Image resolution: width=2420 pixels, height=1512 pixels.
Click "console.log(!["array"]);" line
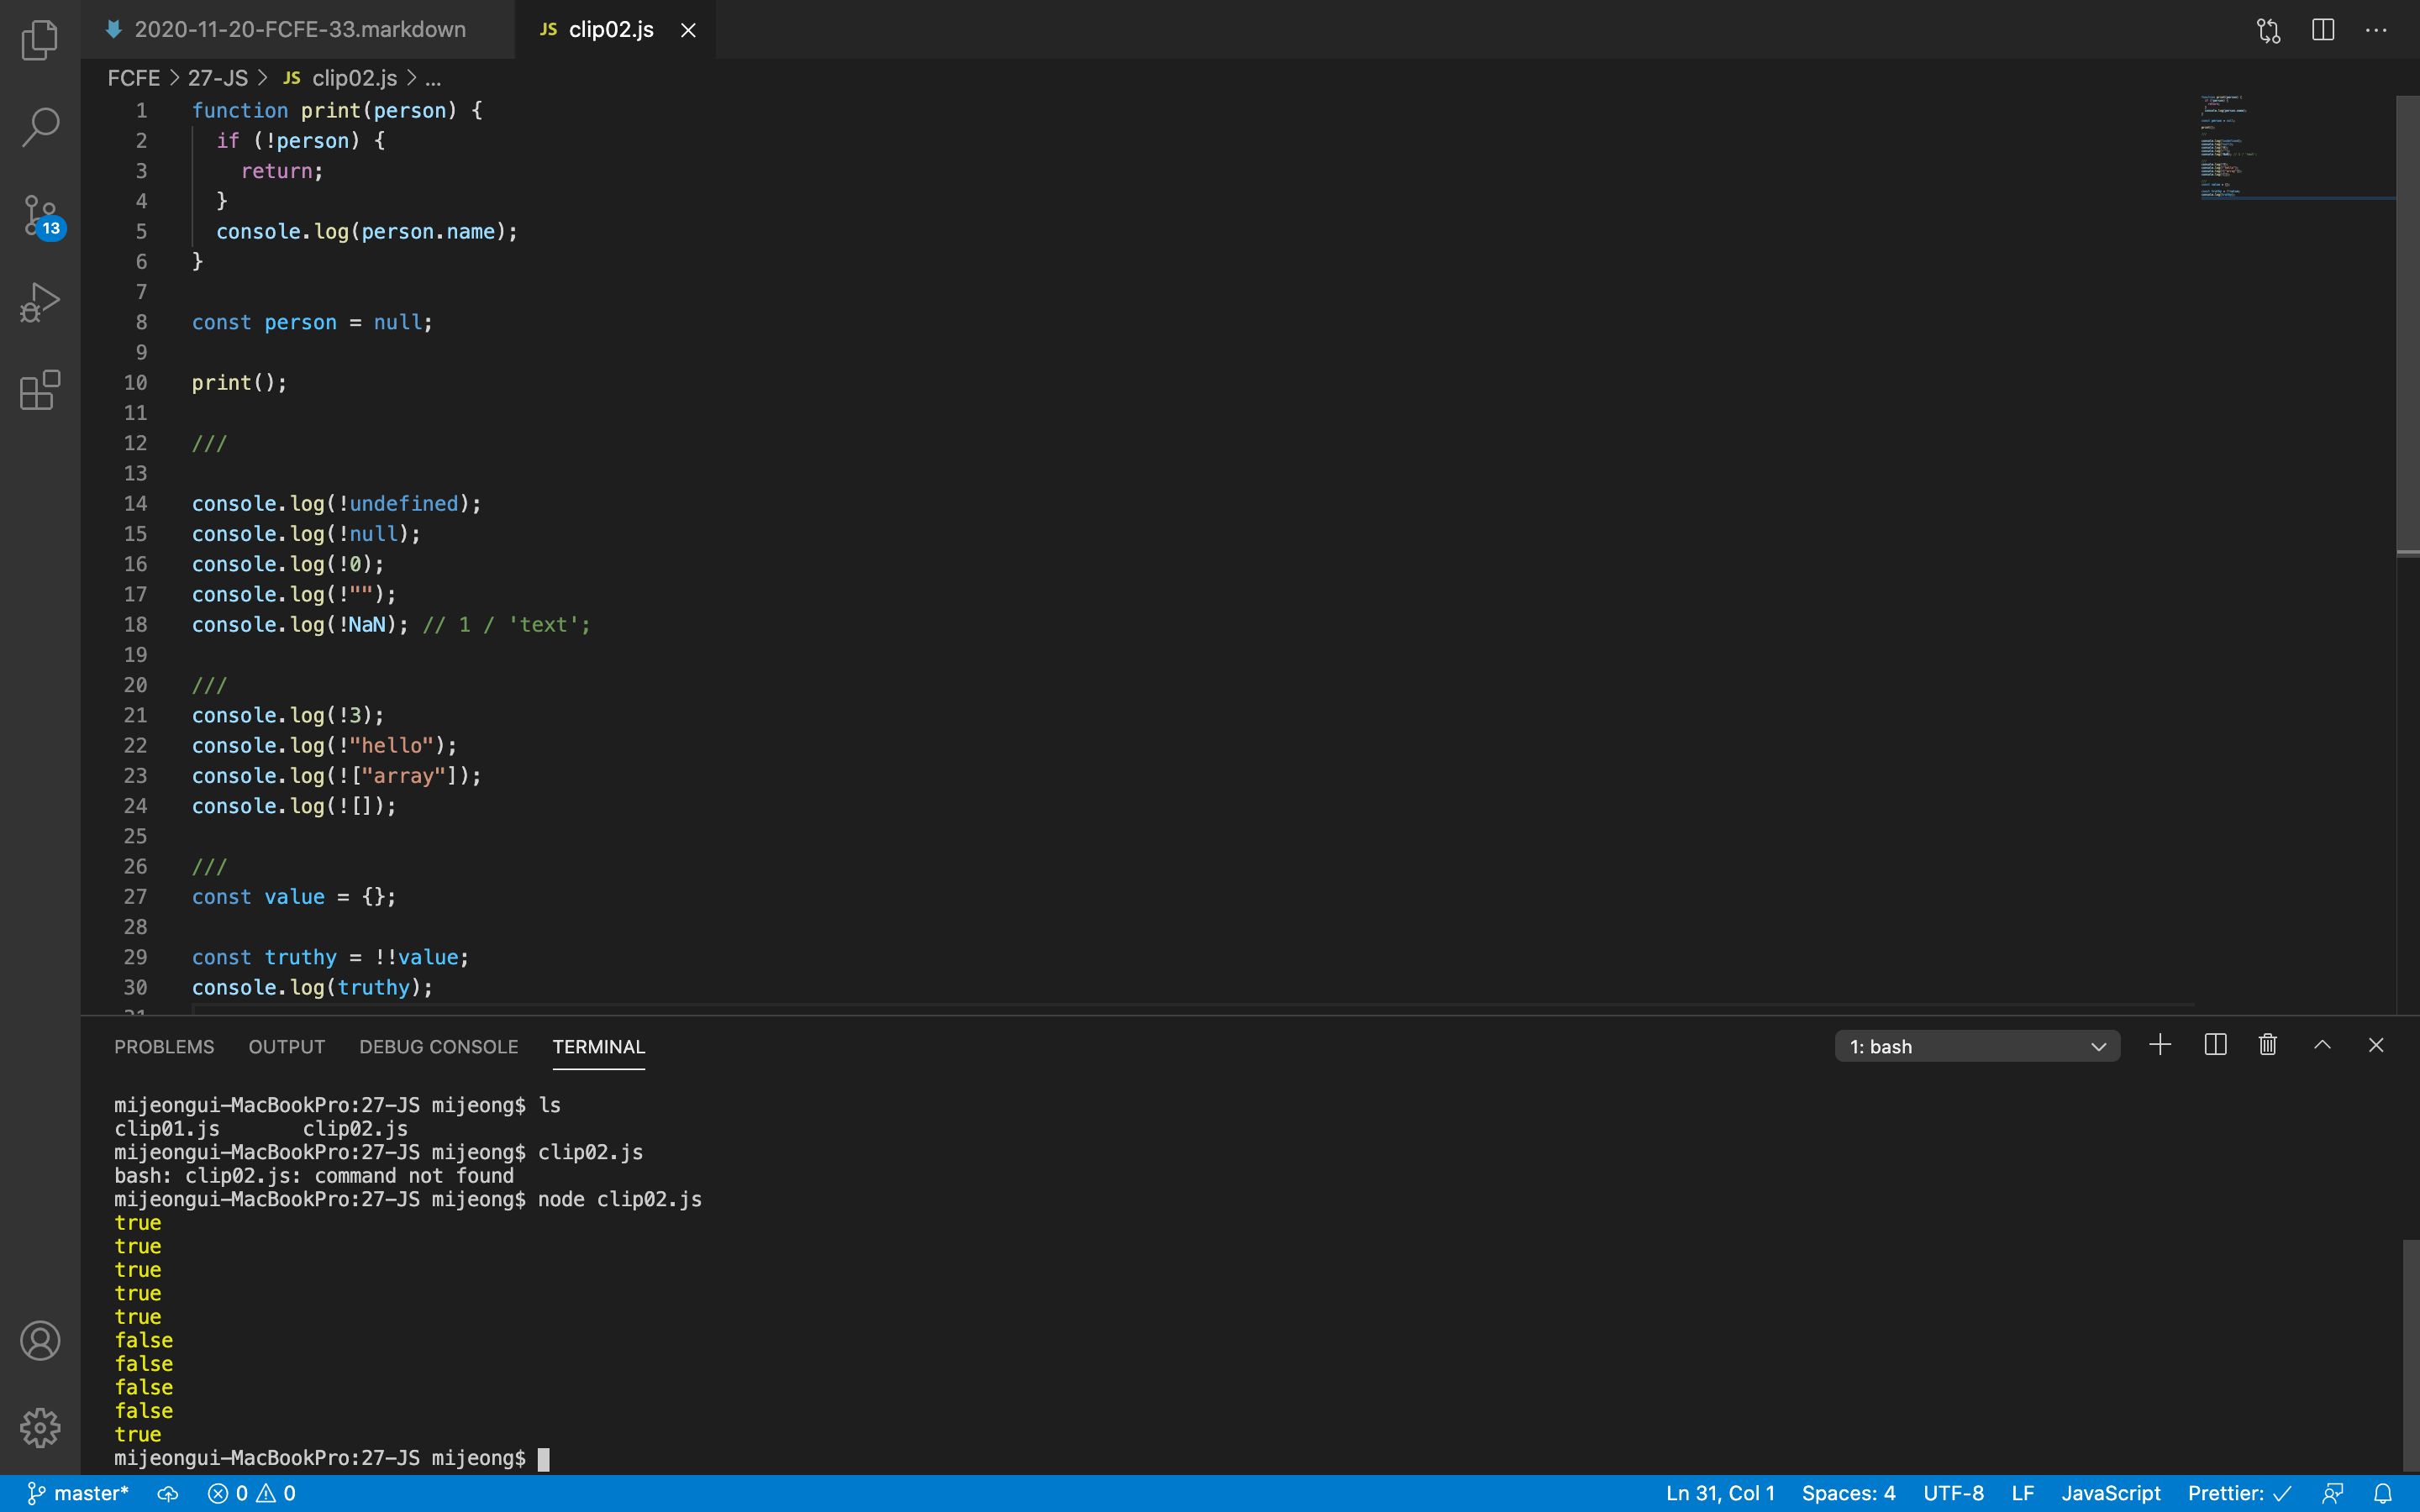(336, 775)
